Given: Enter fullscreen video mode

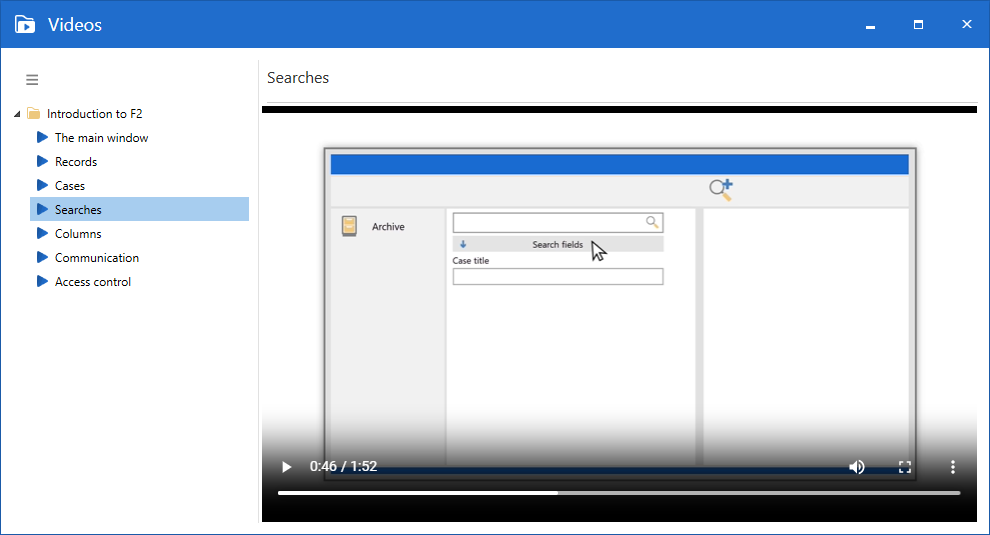Looking at the screenshot, I should pos(905,467).
